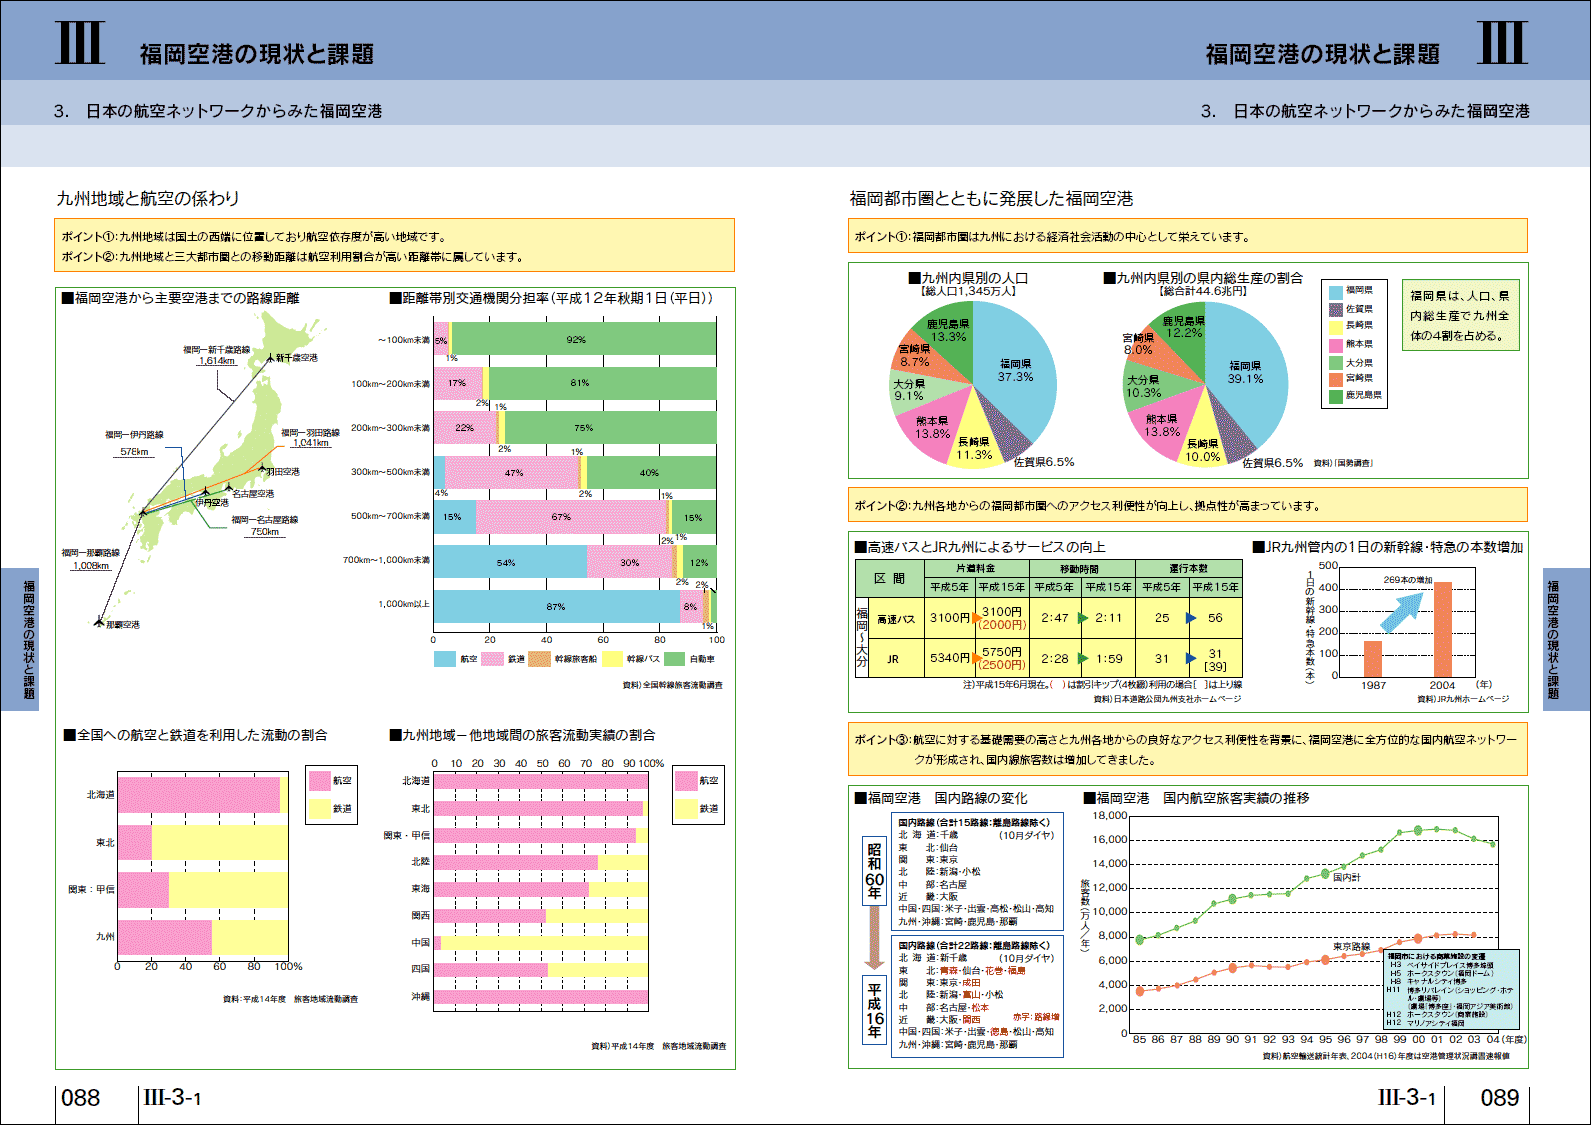Click the 87% blue bar in the 1,000km以上 row
1591x1125 pixels.
[x=557, y=607]
